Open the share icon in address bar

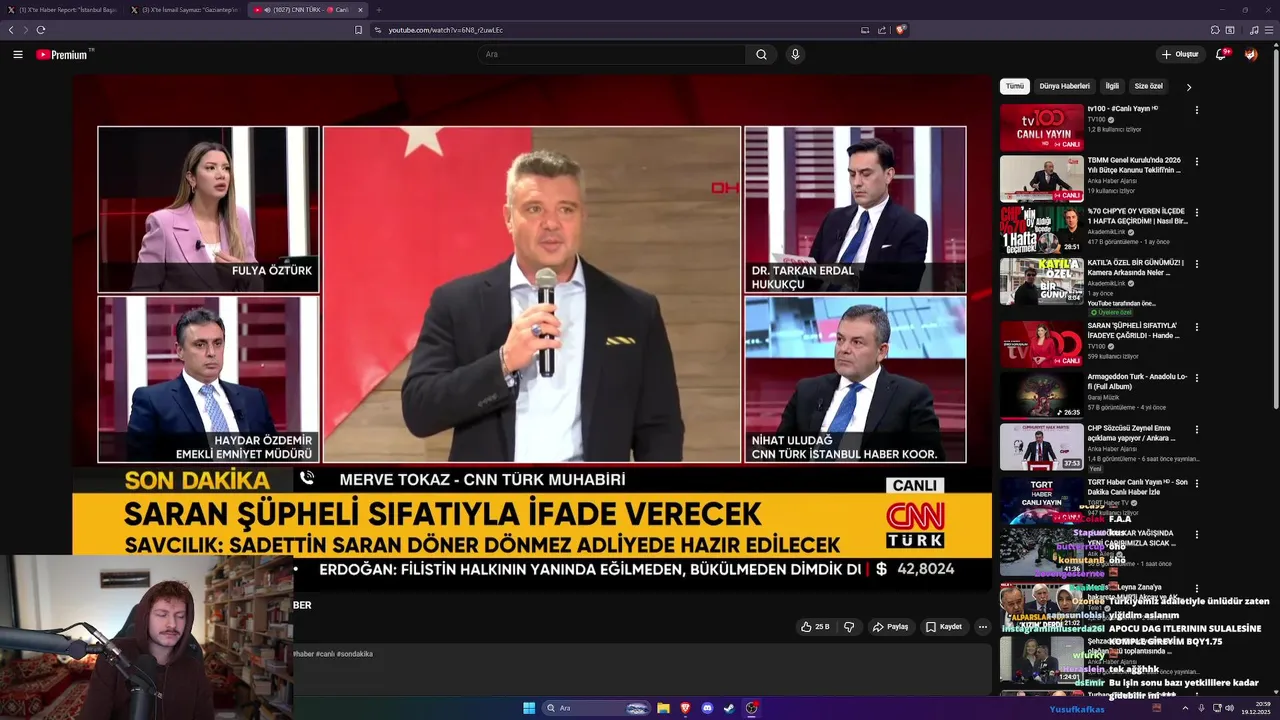pyautogui.click(x=882, y=30)
